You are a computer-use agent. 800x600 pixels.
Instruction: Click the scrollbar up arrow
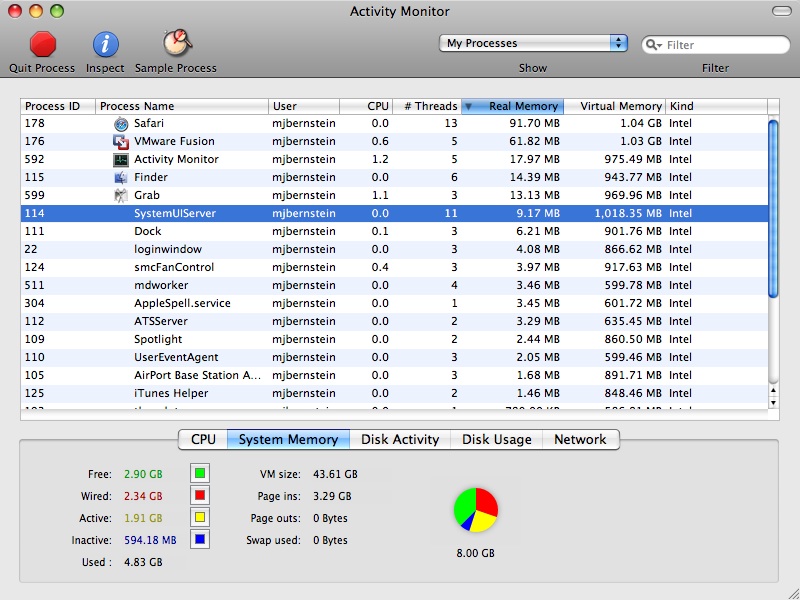773,391
